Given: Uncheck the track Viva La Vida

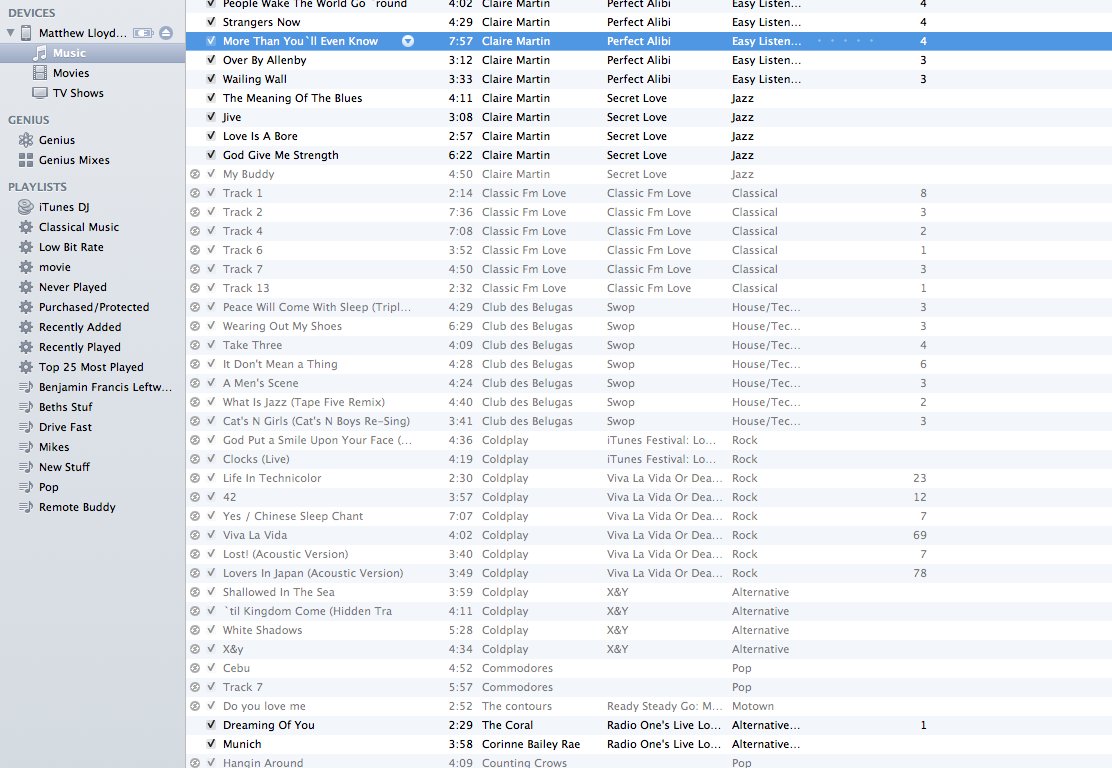Looking at the screenshot, I should click(x=209, y=535).
